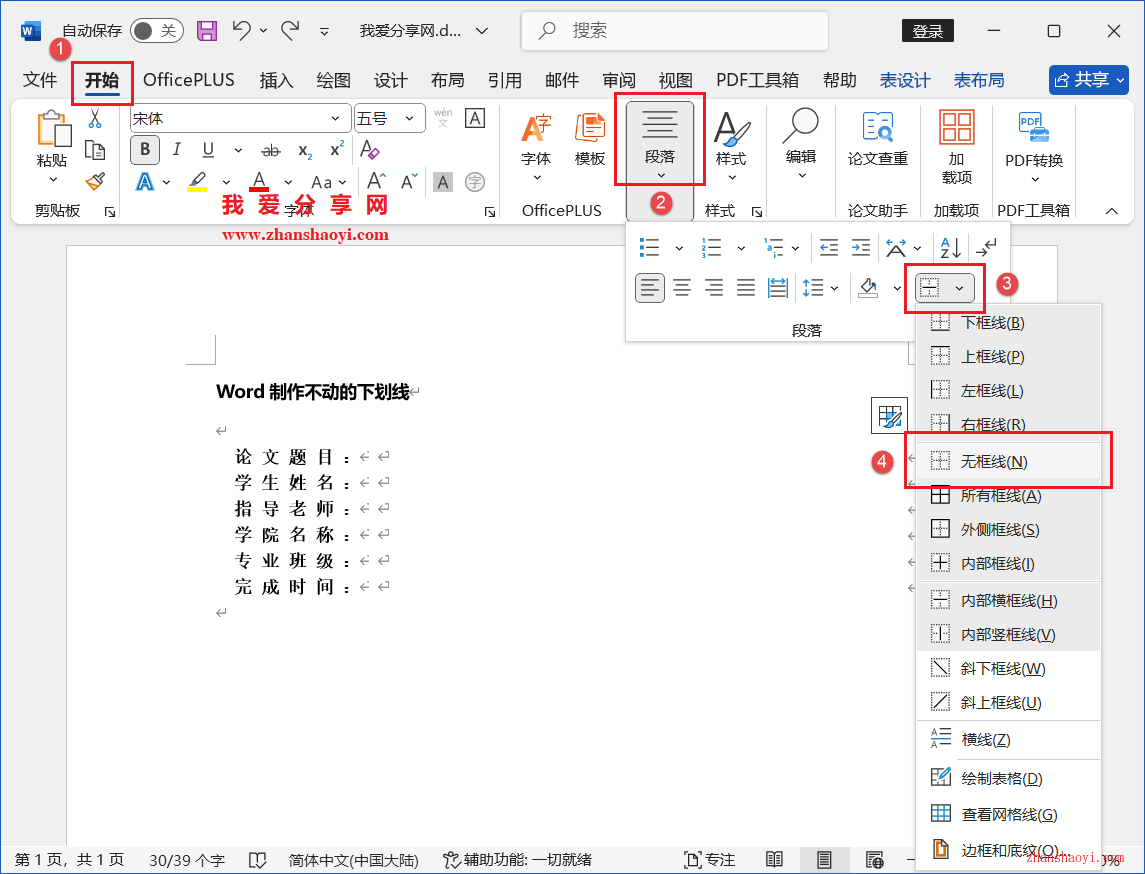
Task: Add character border icon
Action: [x=475, y=118]
